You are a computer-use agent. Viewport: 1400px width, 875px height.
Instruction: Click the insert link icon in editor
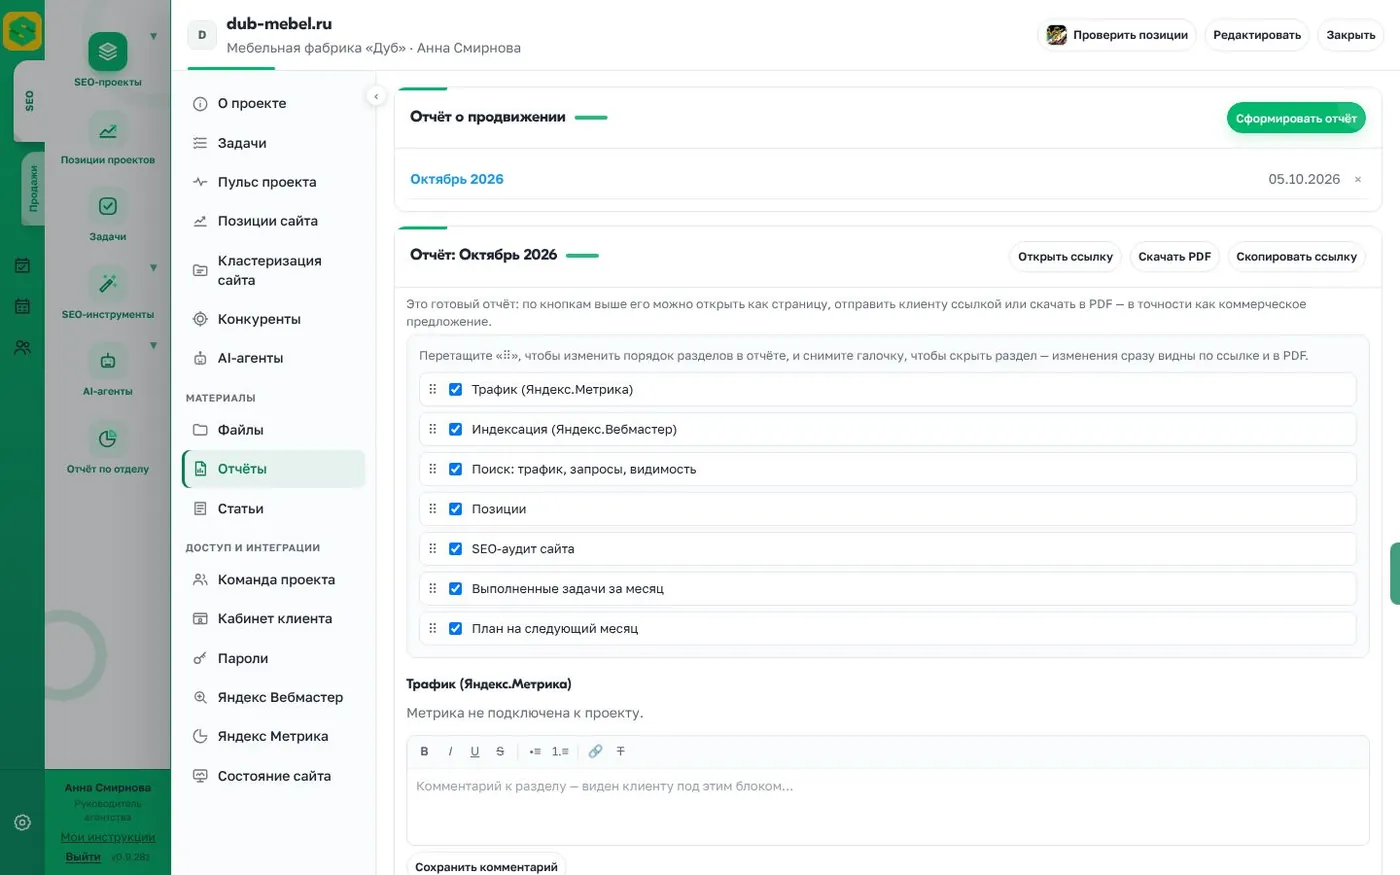coord(595,751)
